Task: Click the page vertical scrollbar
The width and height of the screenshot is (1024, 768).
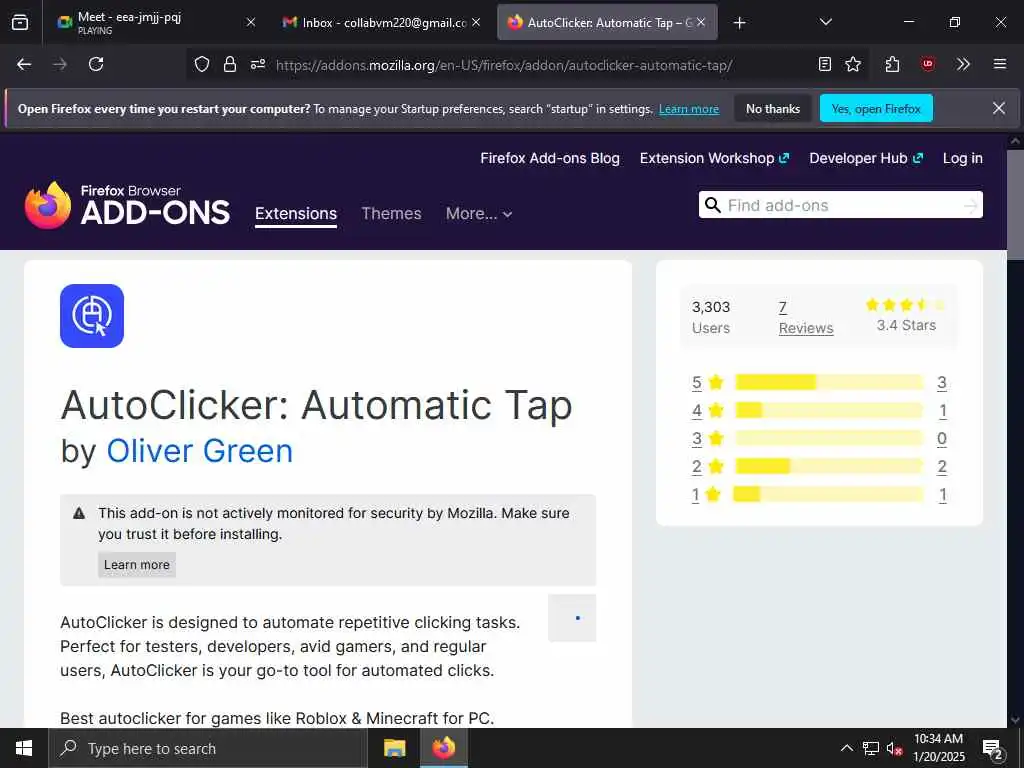Action: [x=1016, y=206]
